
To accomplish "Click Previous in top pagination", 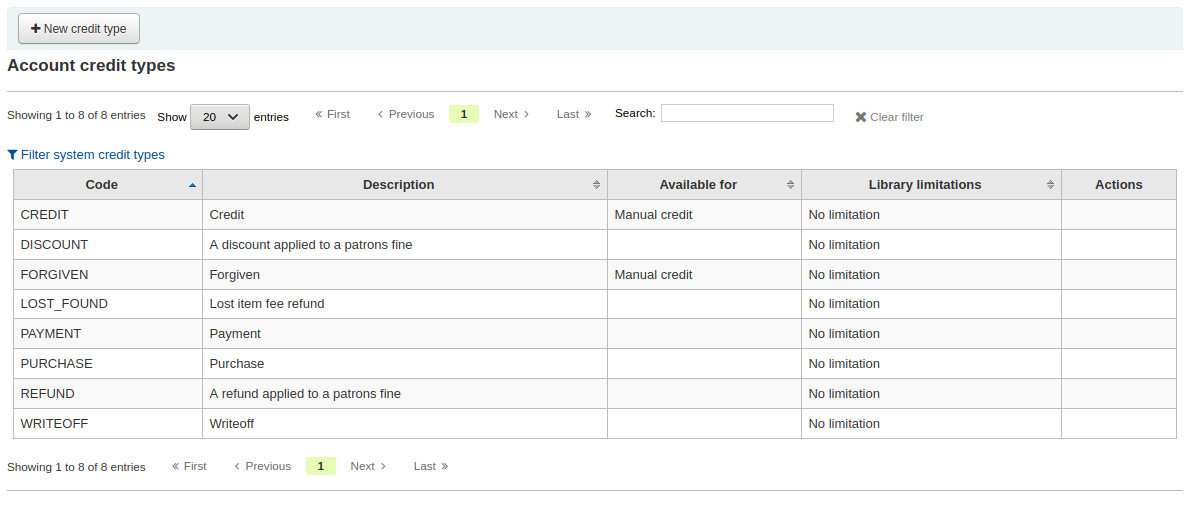I will point(405,114).
